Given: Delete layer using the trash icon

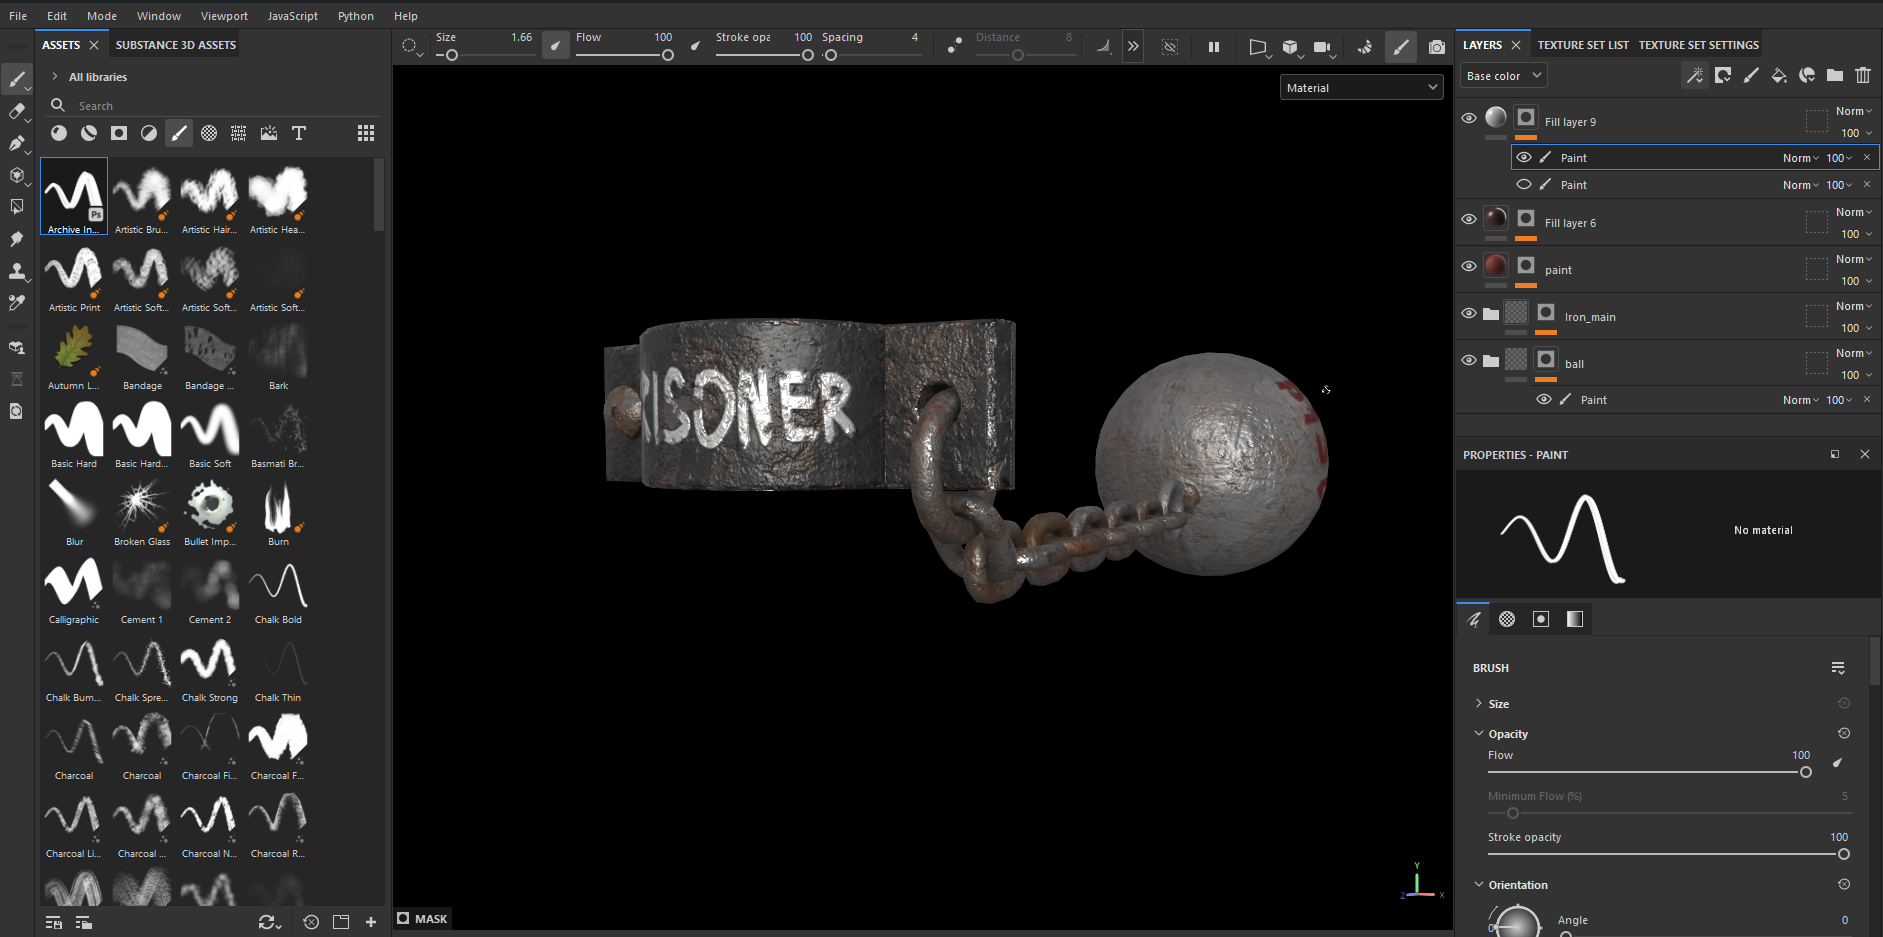Looking at the screenshot, I should click(x=1862, y=75).
